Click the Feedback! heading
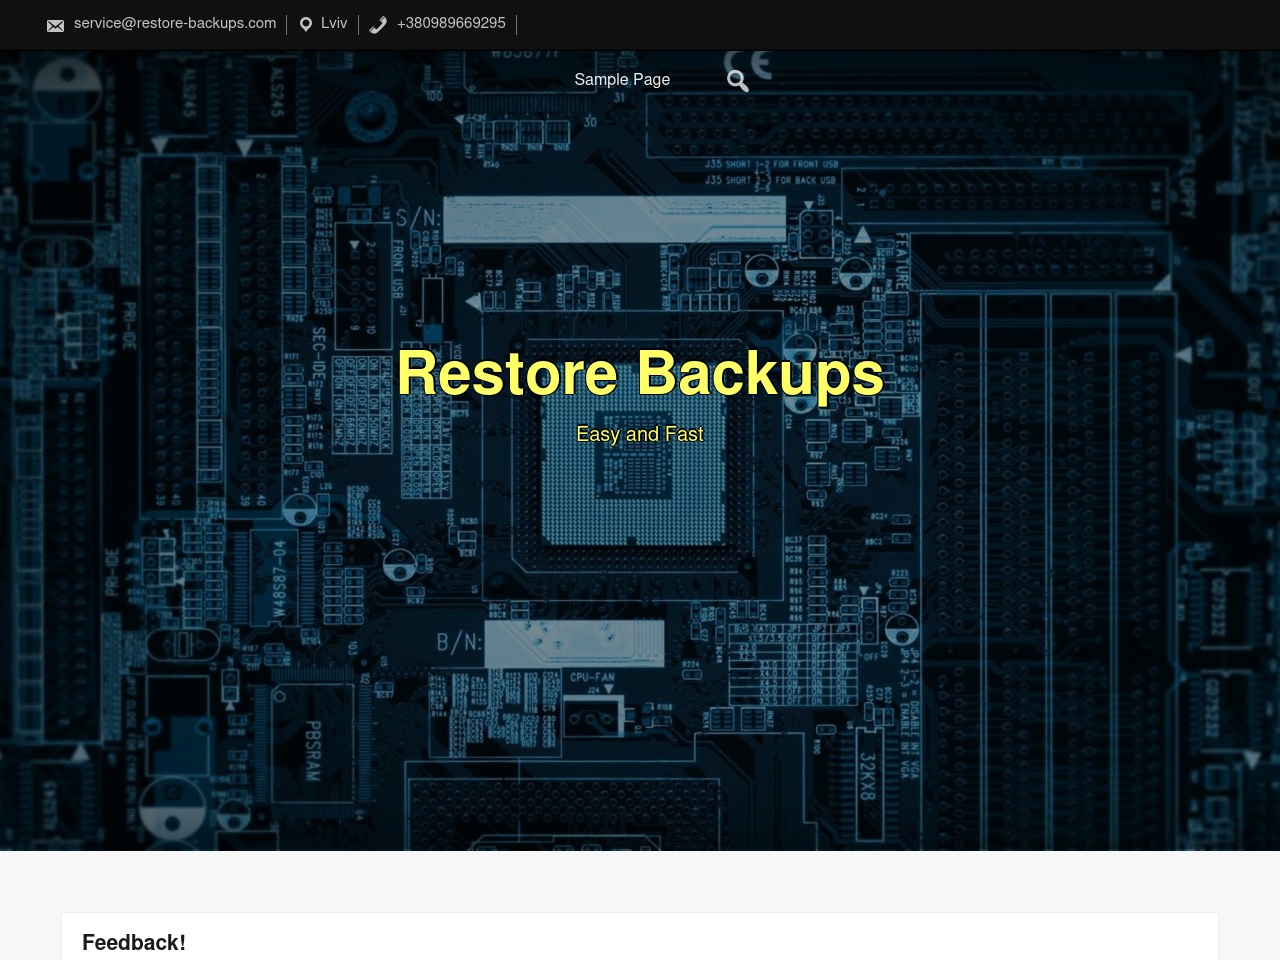 [134, 942]
